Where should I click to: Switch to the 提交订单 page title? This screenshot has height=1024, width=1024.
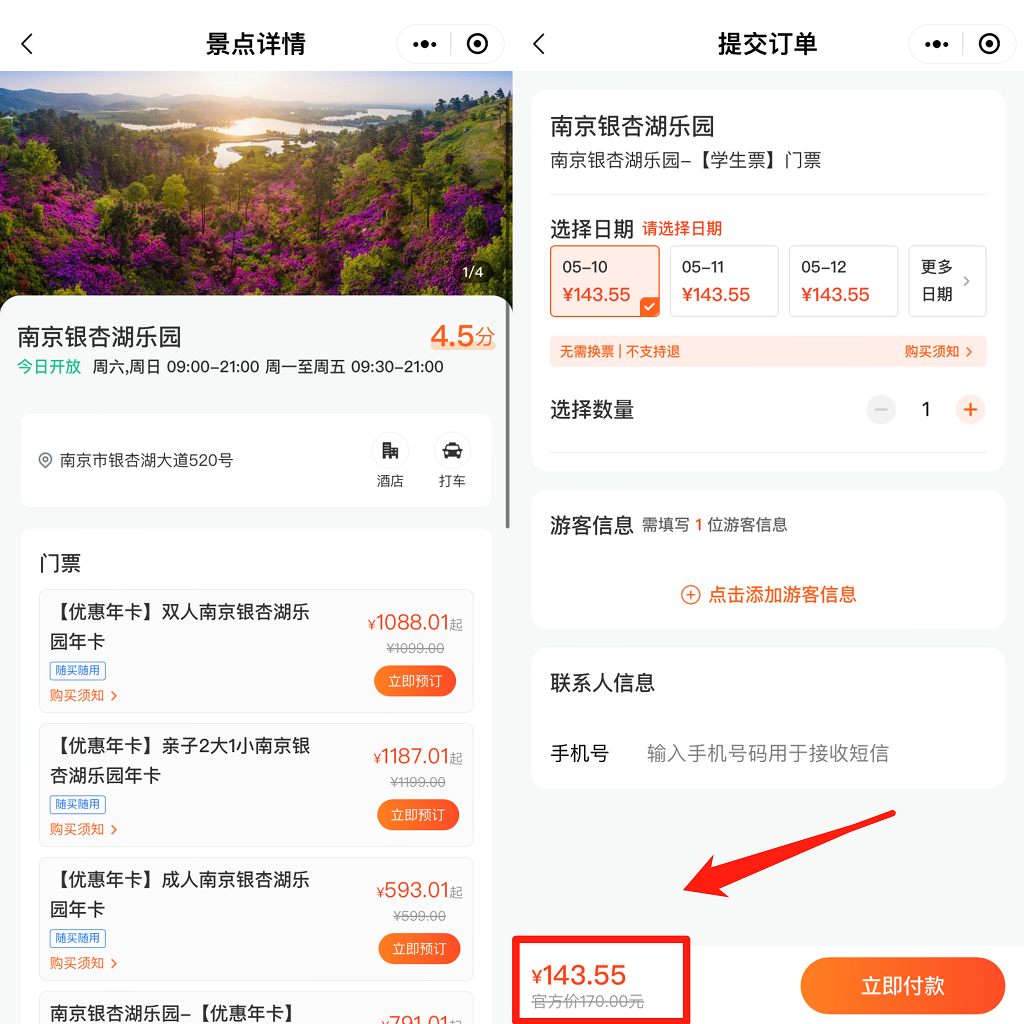coord(767,43)
